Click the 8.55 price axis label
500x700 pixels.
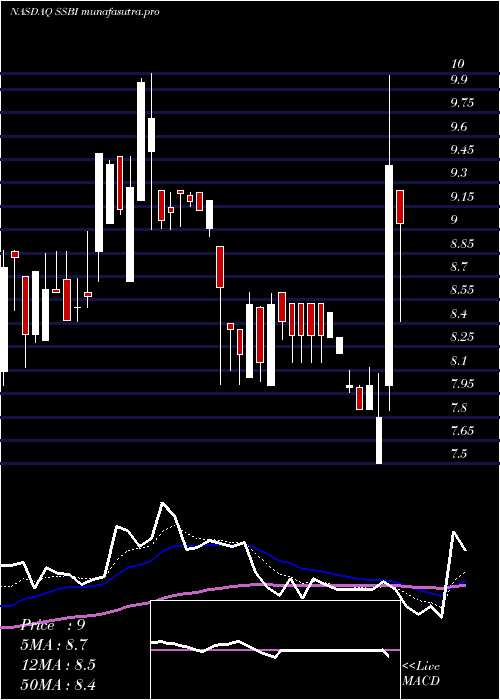pyautogui.click(x=462, y=290)
